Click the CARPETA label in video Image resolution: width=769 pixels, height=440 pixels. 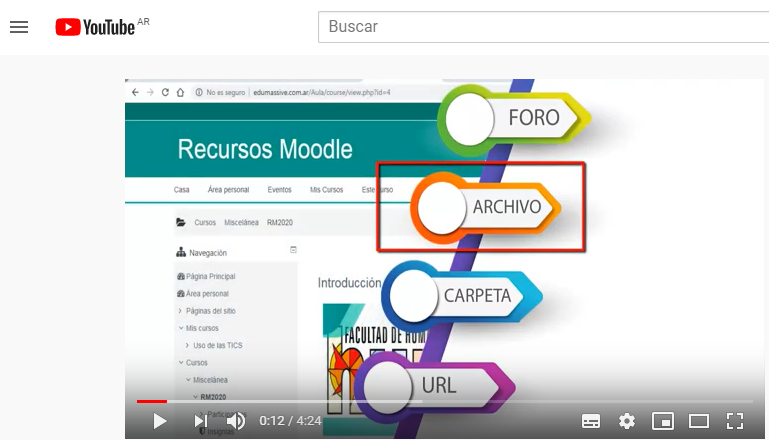coord(477,296)
